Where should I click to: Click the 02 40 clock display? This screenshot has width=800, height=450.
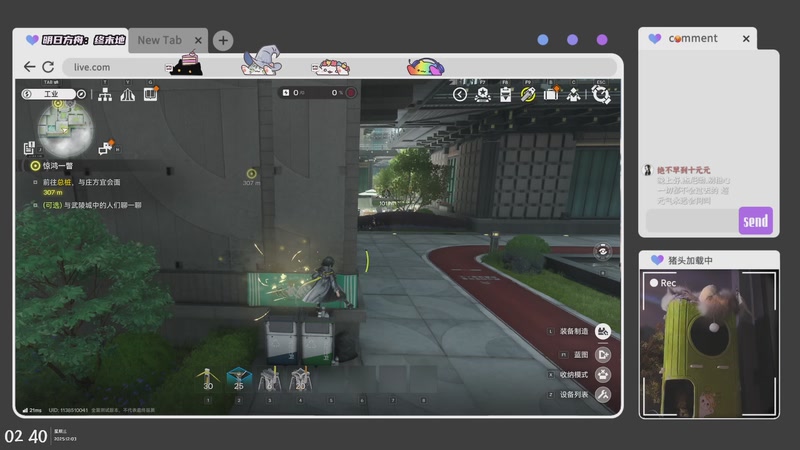[x=26, y=437]
